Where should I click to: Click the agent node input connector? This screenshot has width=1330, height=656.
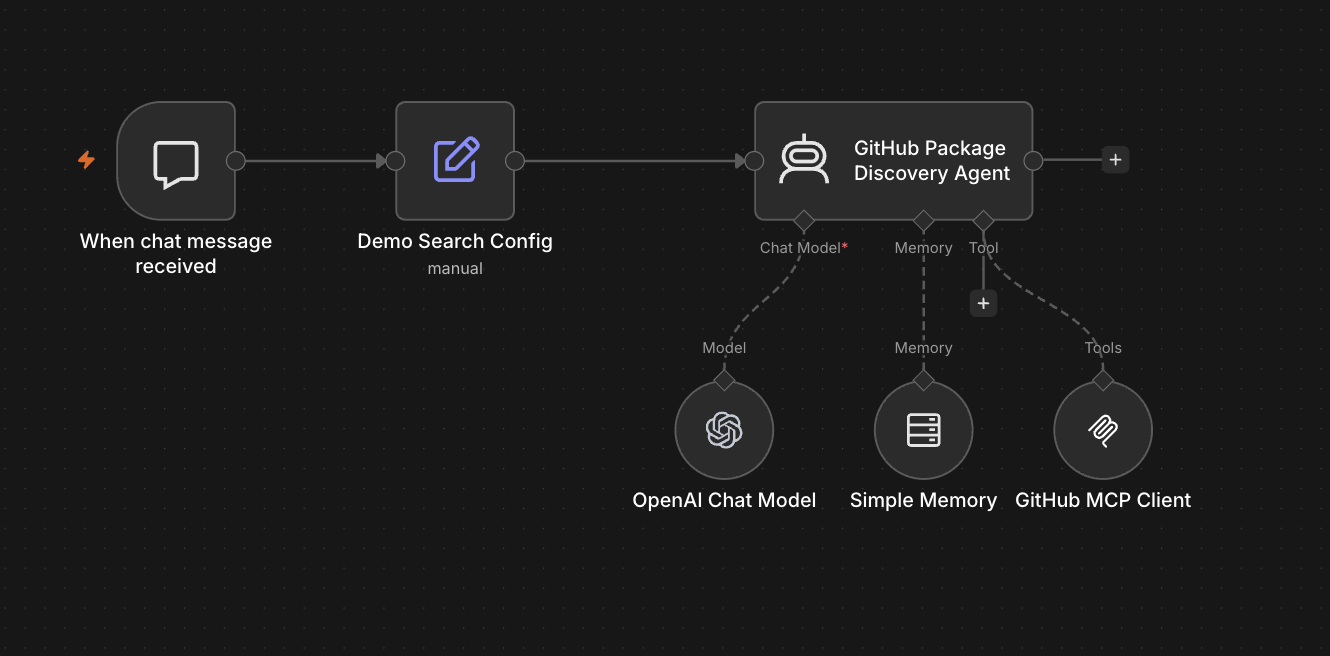tap(754, 161)
